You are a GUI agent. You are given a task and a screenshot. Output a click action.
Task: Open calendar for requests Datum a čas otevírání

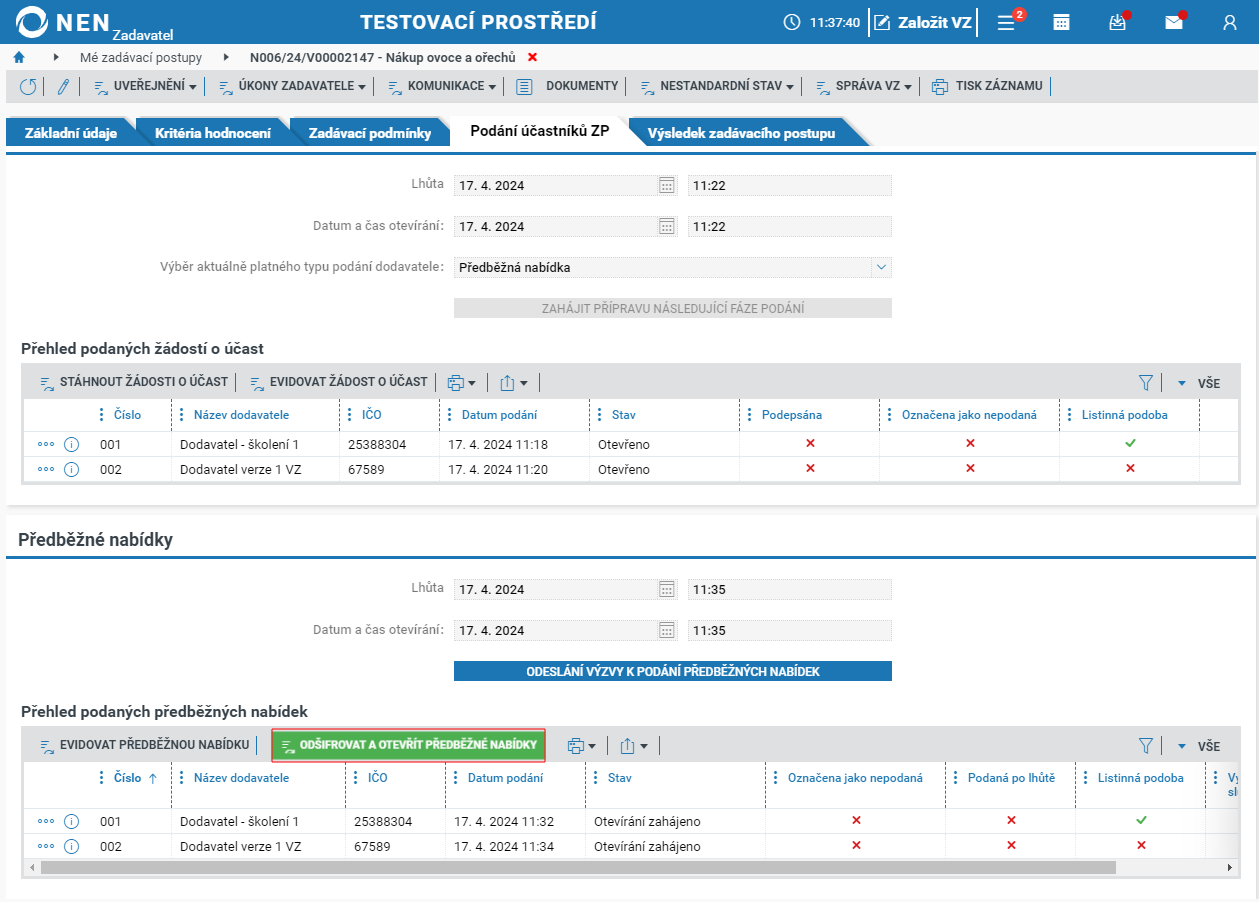point(667,226)
